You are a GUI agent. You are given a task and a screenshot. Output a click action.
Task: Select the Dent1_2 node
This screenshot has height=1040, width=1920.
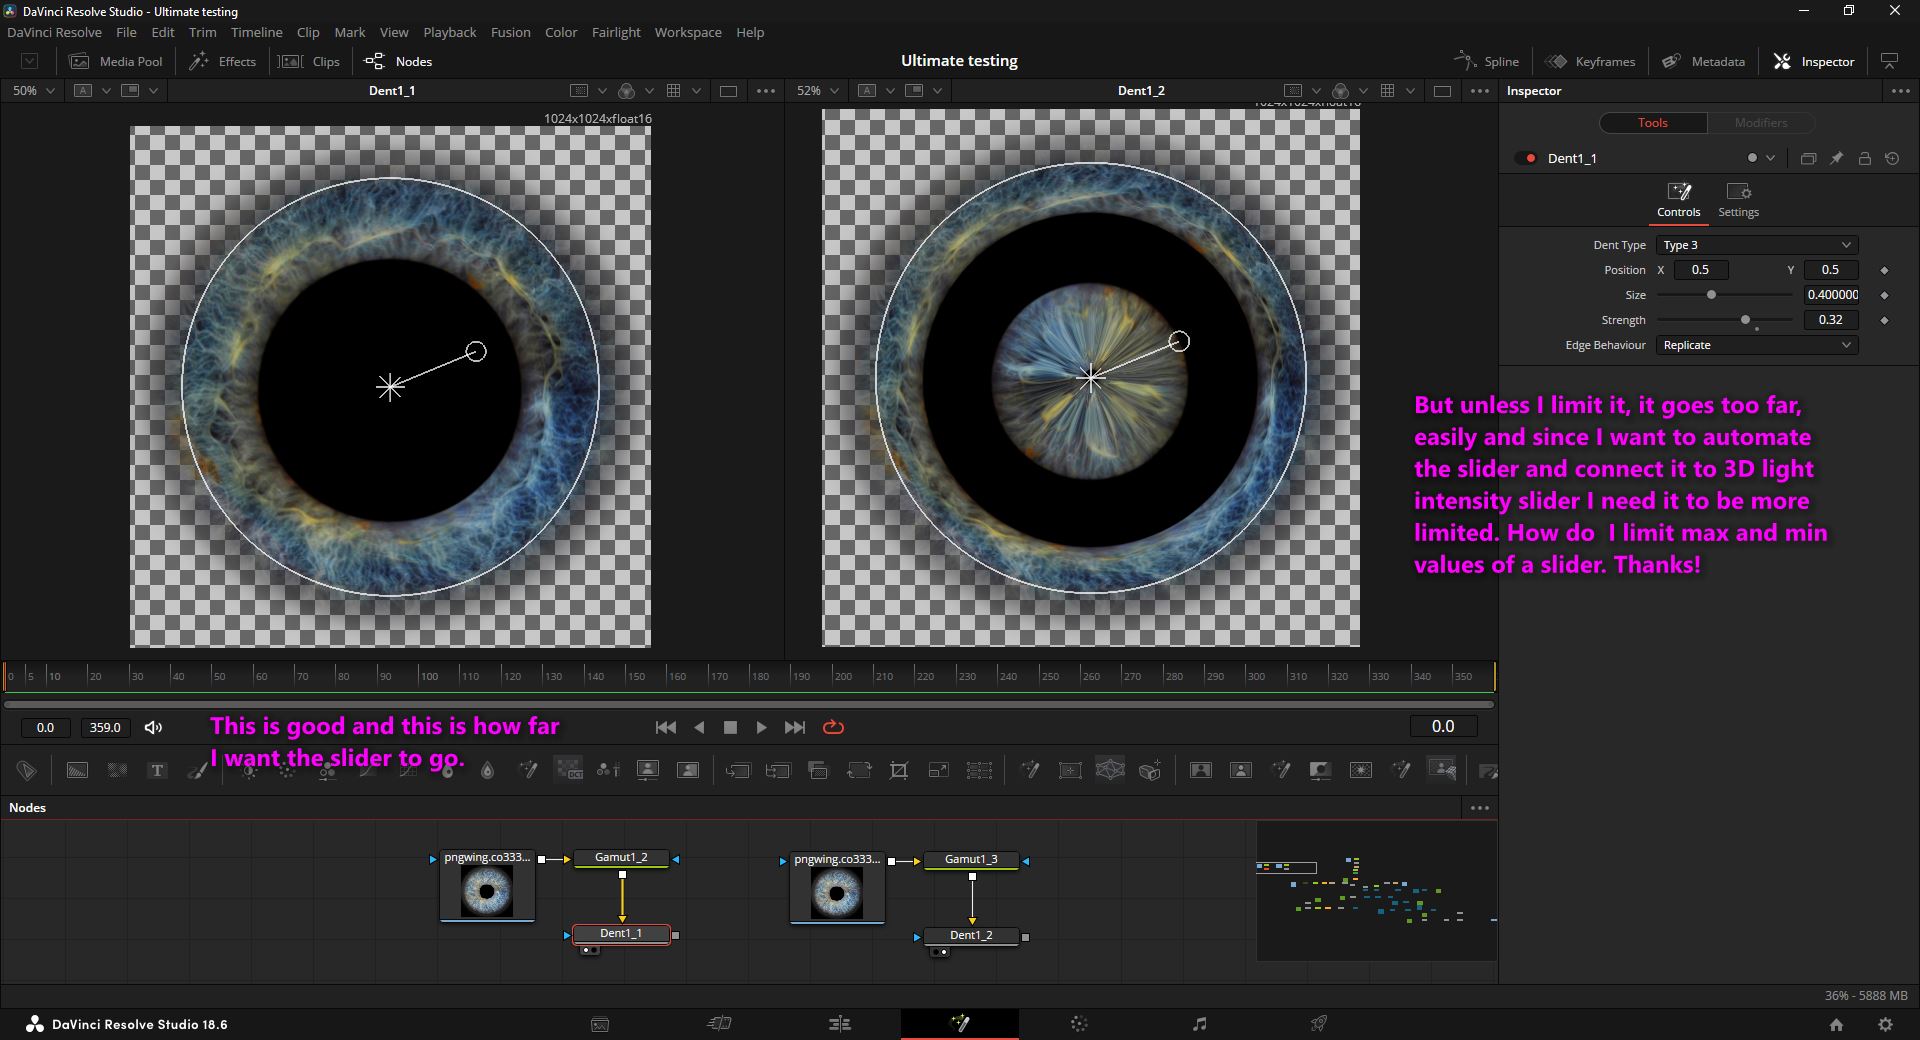pyautogui.click(x=971, y=935)
